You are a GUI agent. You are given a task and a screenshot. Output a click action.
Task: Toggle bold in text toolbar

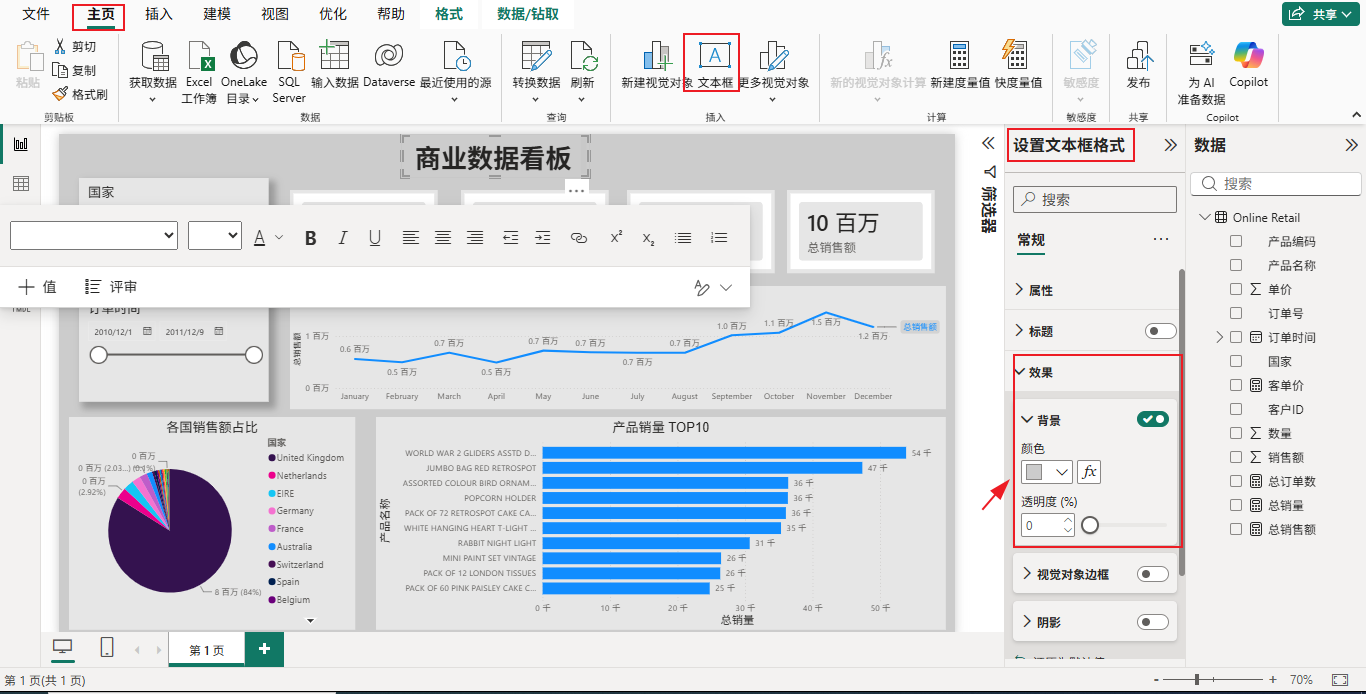pyautogui.click(x=311, y=238)
